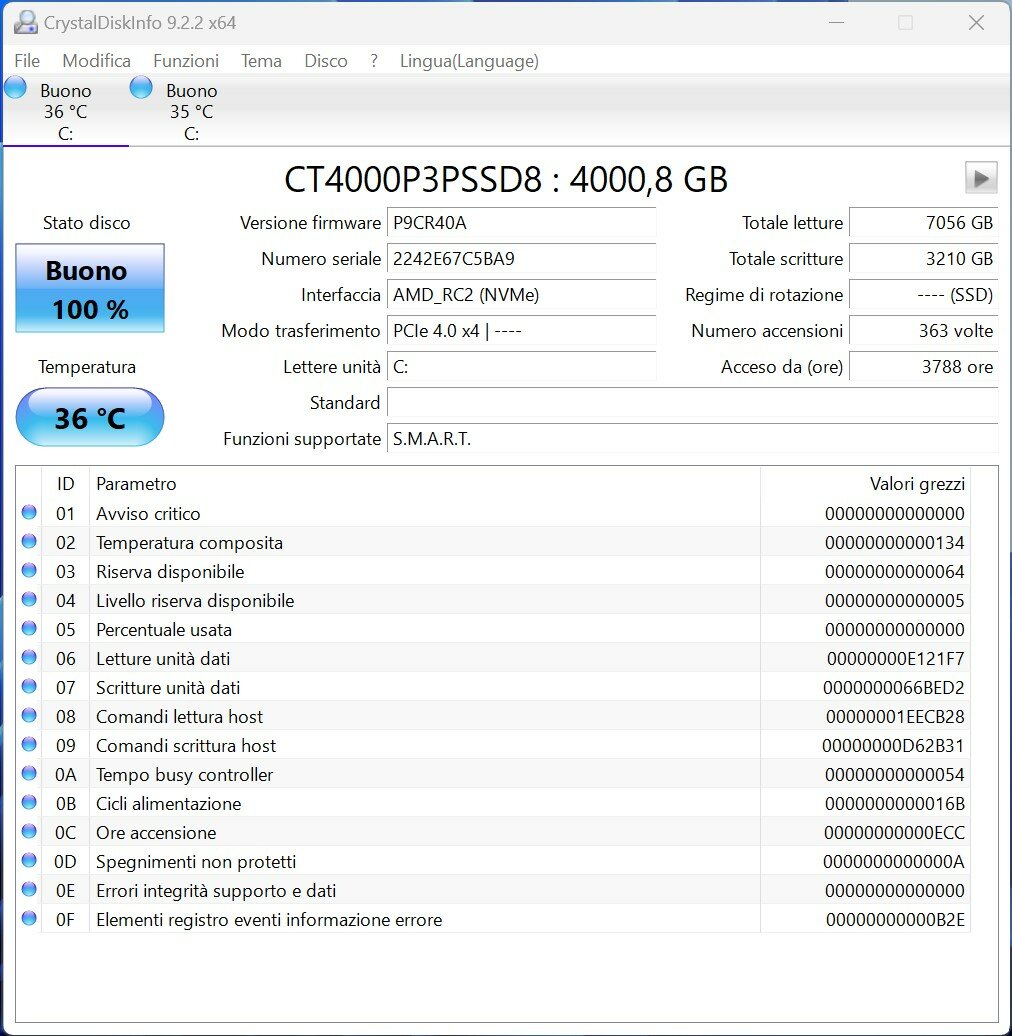Open the File menu
This screenshot has height=1036, width=1012.
pyautogui.click(x=27, y=61)
